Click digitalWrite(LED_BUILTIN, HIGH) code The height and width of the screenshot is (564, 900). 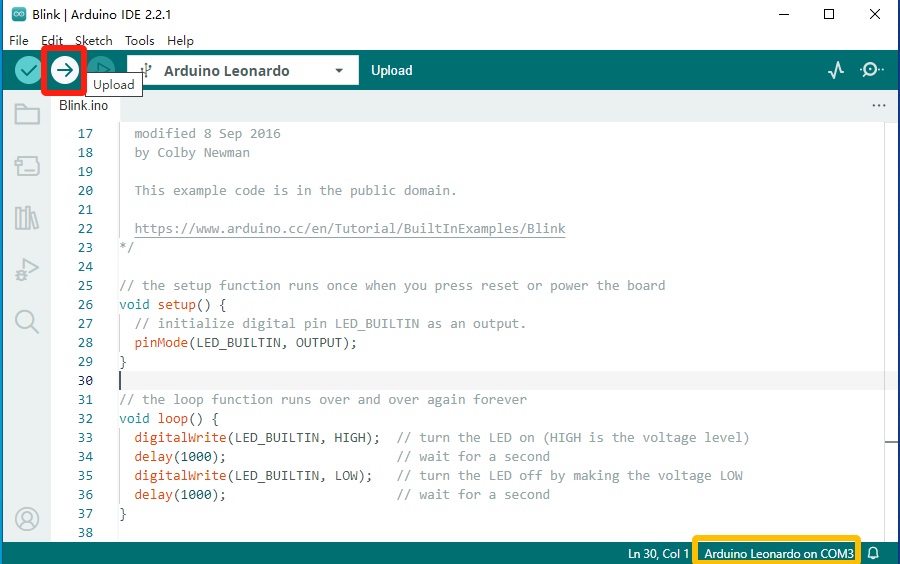257,437
